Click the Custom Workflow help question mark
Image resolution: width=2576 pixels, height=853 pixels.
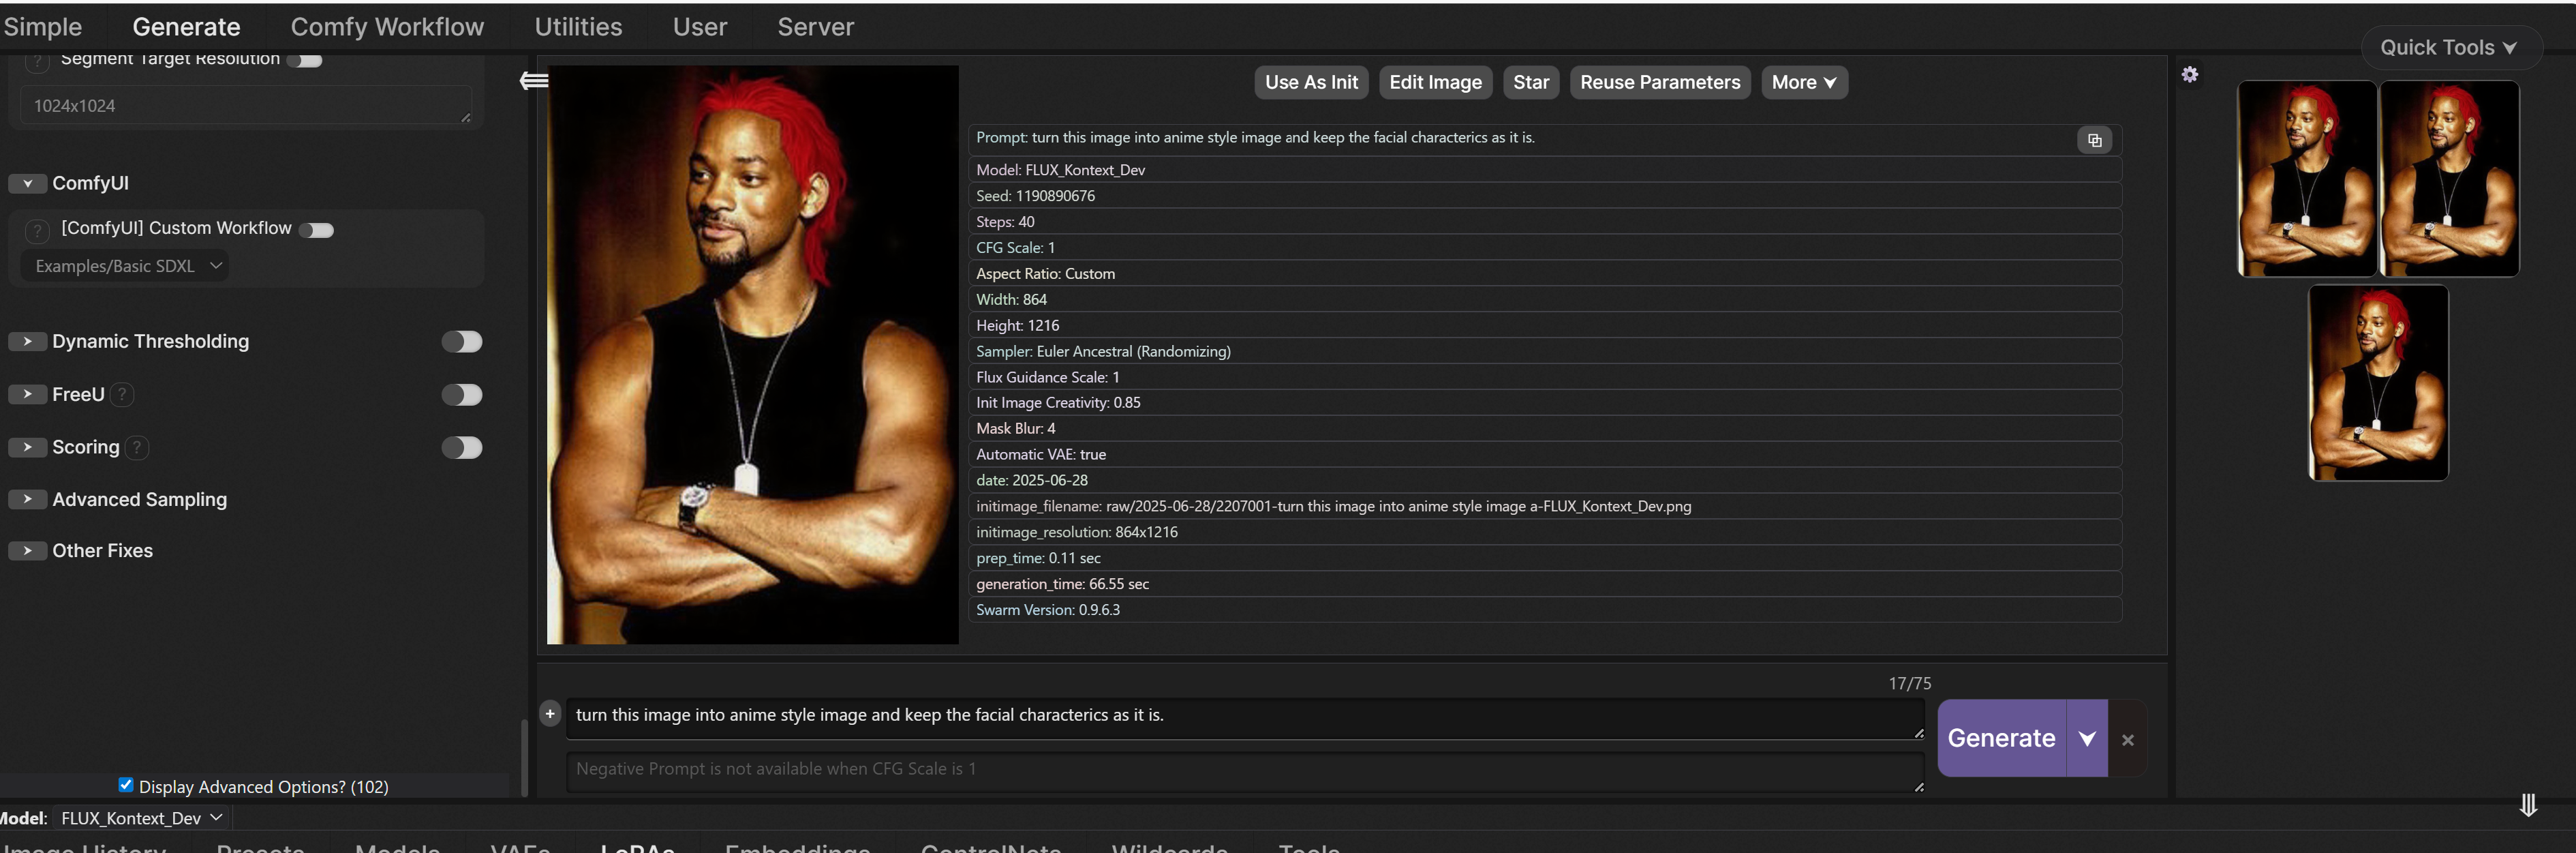tap(37, 231)
